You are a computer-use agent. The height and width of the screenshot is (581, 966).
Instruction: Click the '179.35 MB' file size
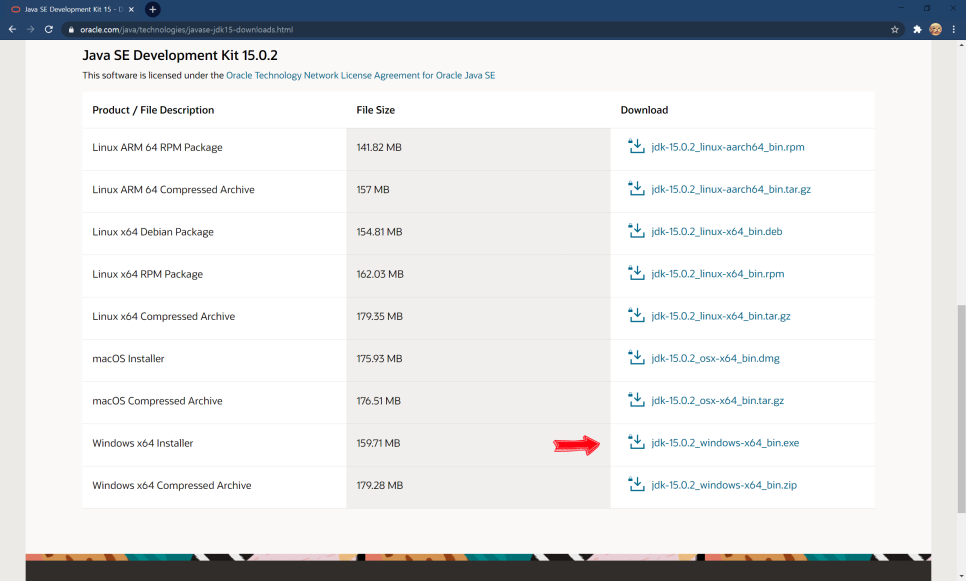(380, 316)
